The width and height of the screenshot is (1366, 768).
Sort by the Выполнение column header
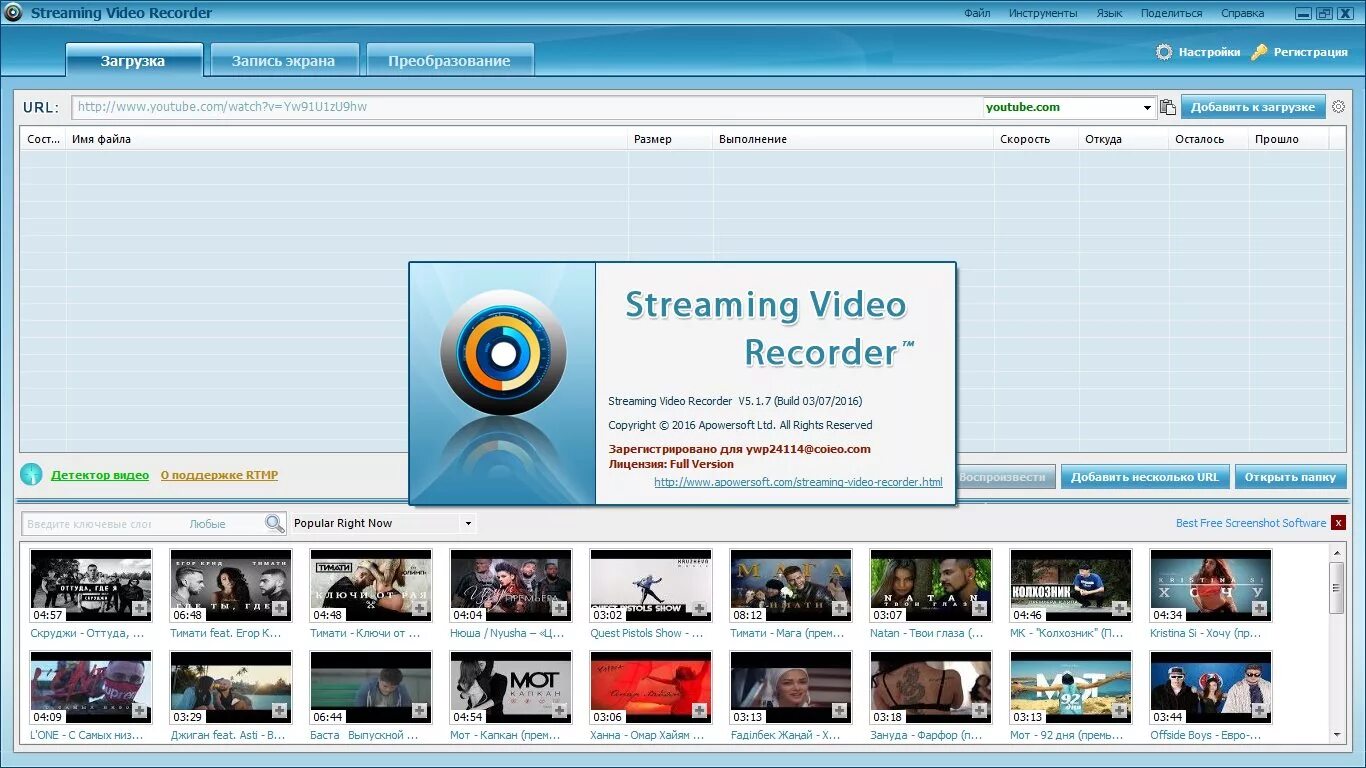[853, 139]
